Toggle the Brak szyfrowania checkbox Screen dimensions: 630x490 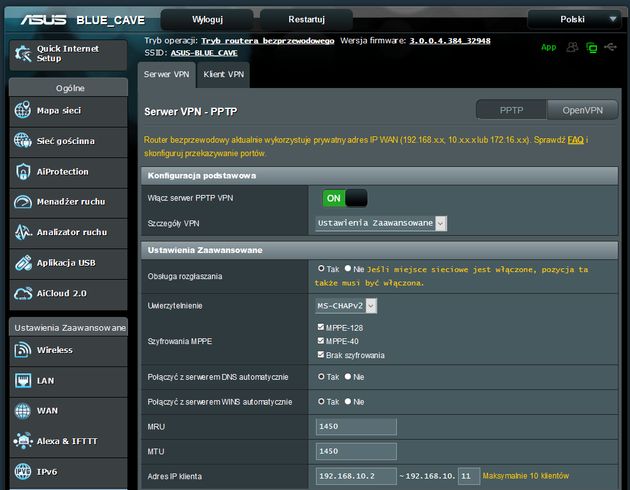321,354
